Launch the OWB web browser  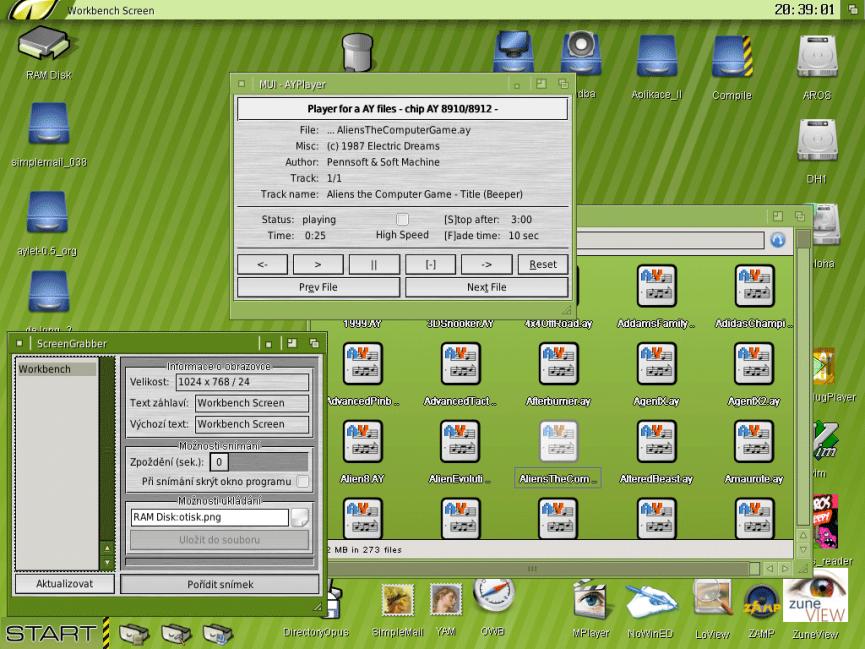pyautogui.click(x=493, y=598)
